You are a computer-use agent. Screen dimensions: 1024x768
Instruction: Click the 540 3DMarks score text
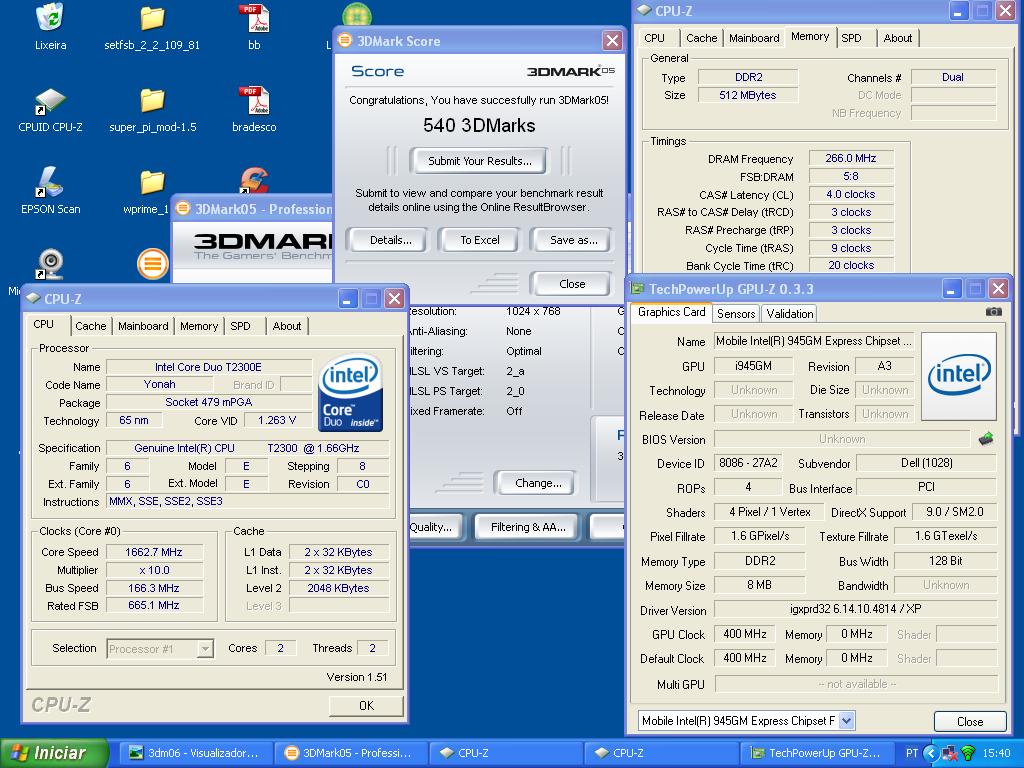[479, 125]
